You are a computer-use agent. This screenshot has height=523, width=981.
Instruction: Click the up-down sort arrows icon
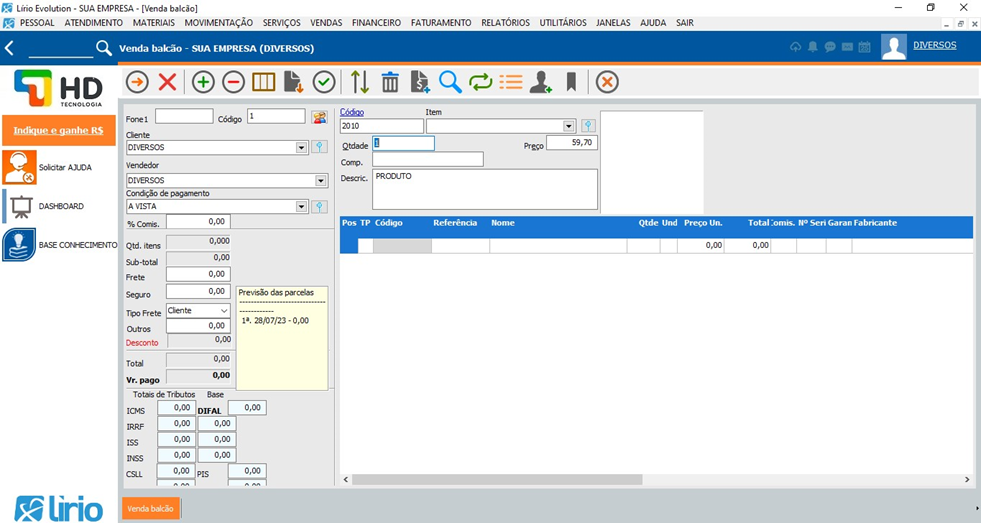pos(360,82)
